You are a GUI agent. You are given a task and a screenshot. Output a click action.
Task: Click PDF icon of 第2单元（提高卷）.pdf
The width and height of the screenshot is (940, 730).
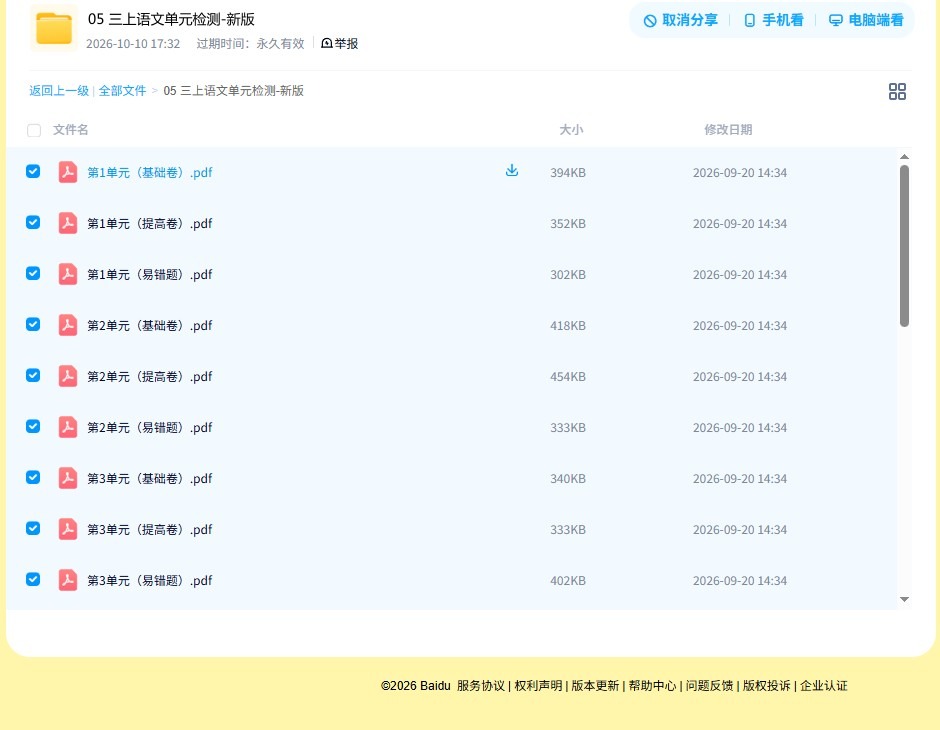click(x=68, y=376)
